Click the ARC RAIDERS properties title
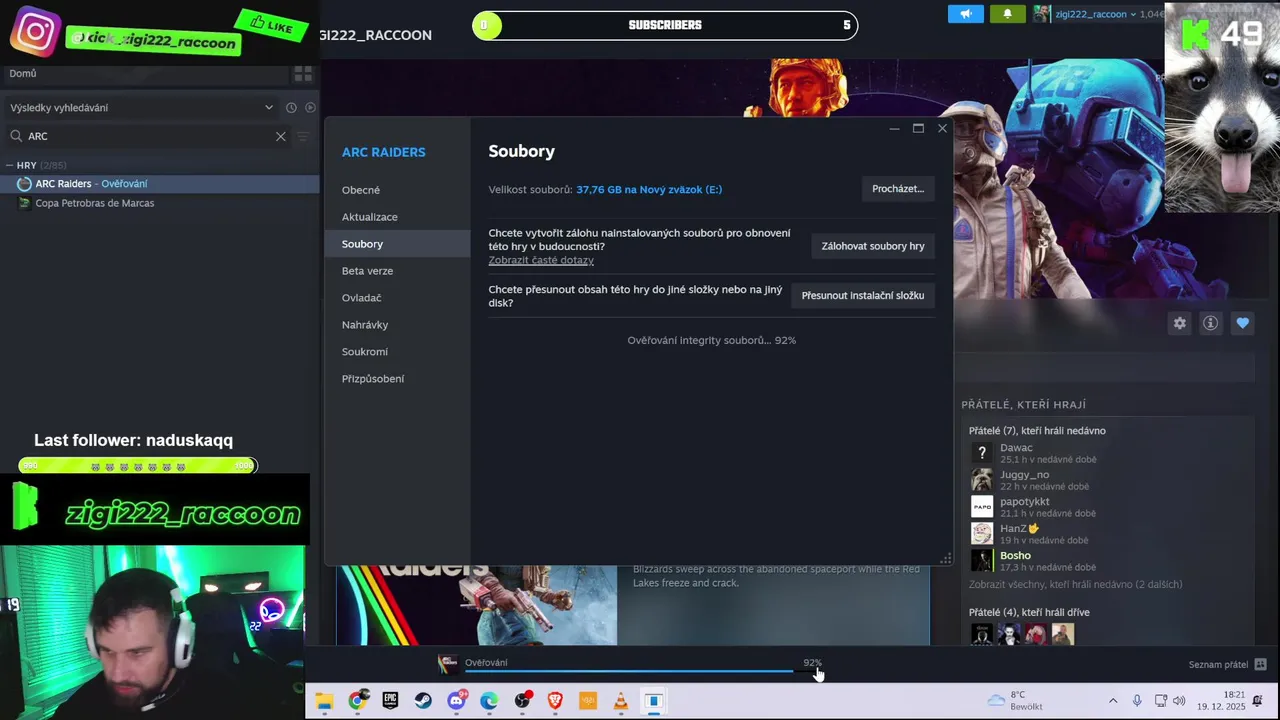1280x720 pixels. click(384, 152)
